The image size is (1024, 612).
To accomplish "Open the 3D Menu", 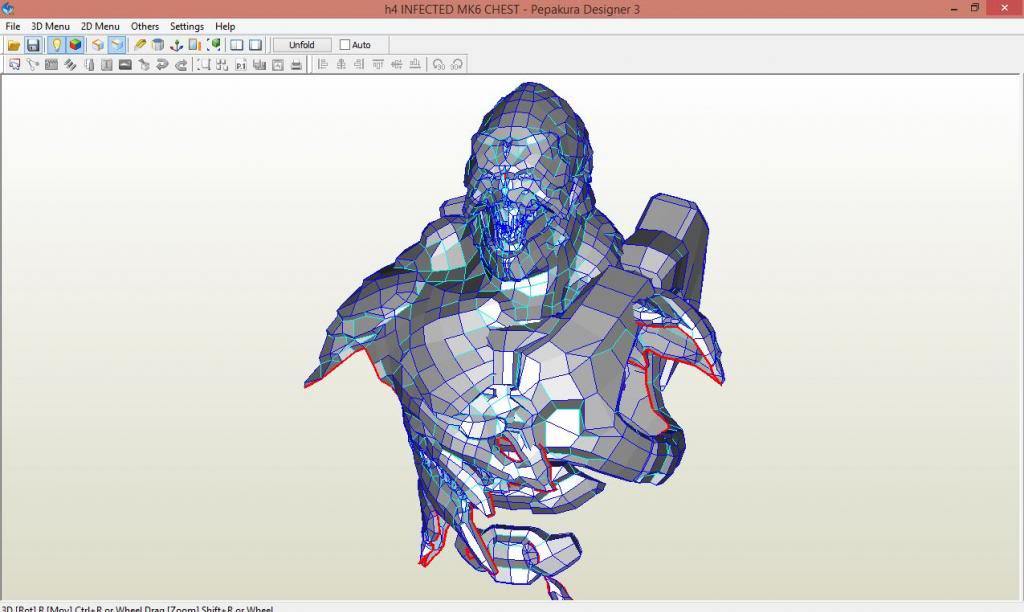I will click(50, 26).
